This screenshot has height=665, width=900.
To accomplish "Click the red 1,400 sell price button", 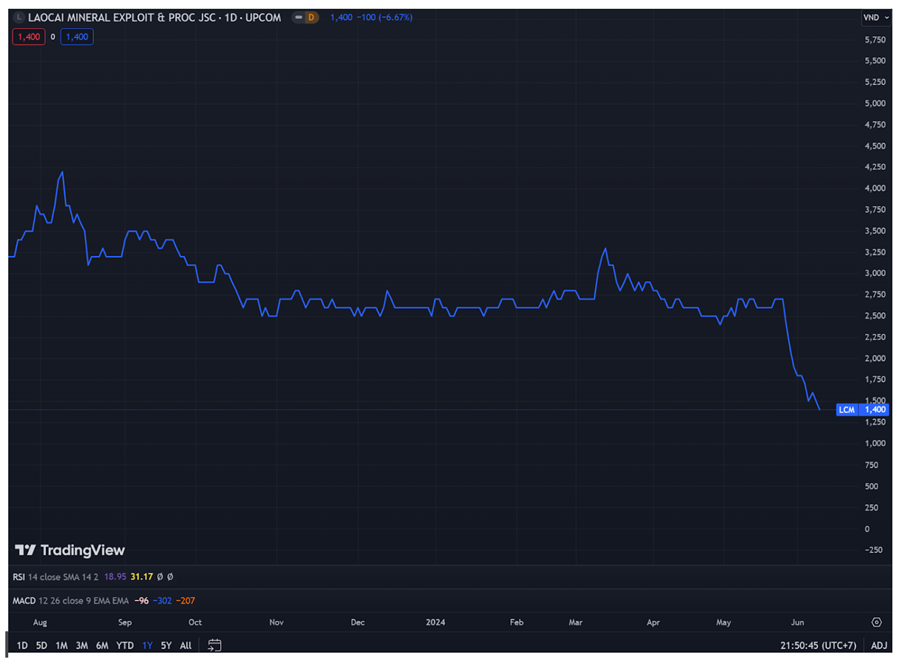I will pyautogui.click(x=26, y=37).
